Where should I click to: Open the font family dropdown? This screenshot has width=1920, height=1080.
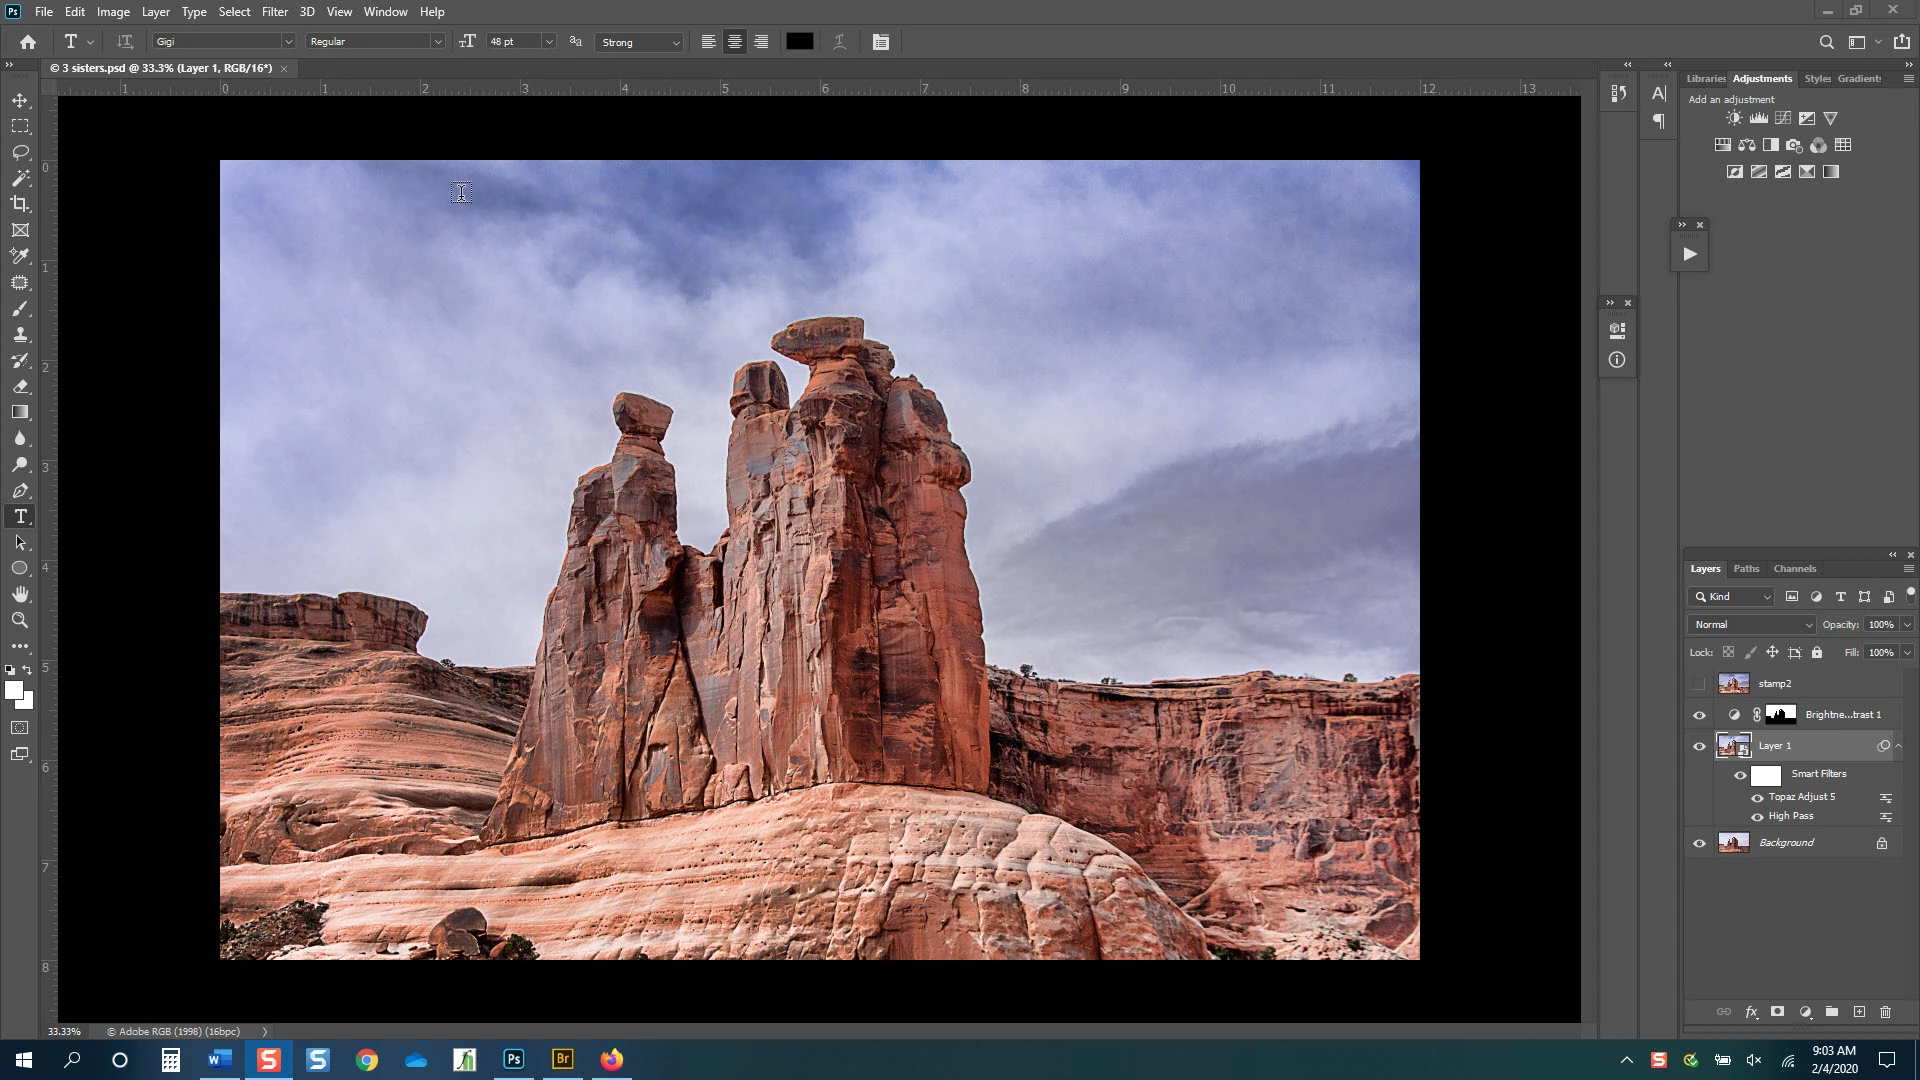(288, 42)
